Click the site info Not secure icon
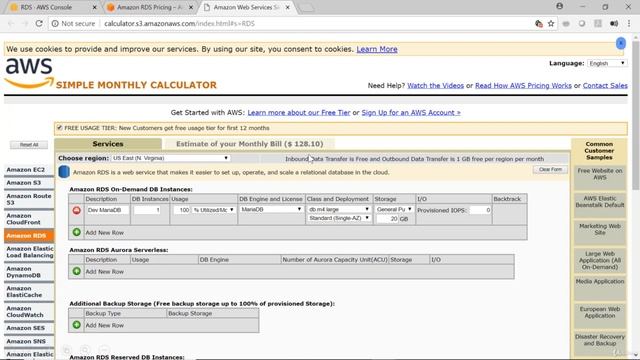640x360 pixels. [x=55, y=24]
